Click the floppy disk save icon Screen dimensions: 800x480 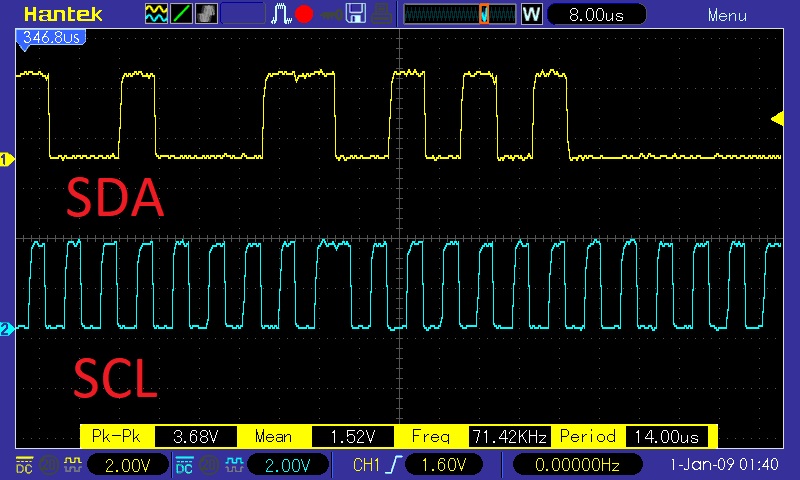click(356, 14)
